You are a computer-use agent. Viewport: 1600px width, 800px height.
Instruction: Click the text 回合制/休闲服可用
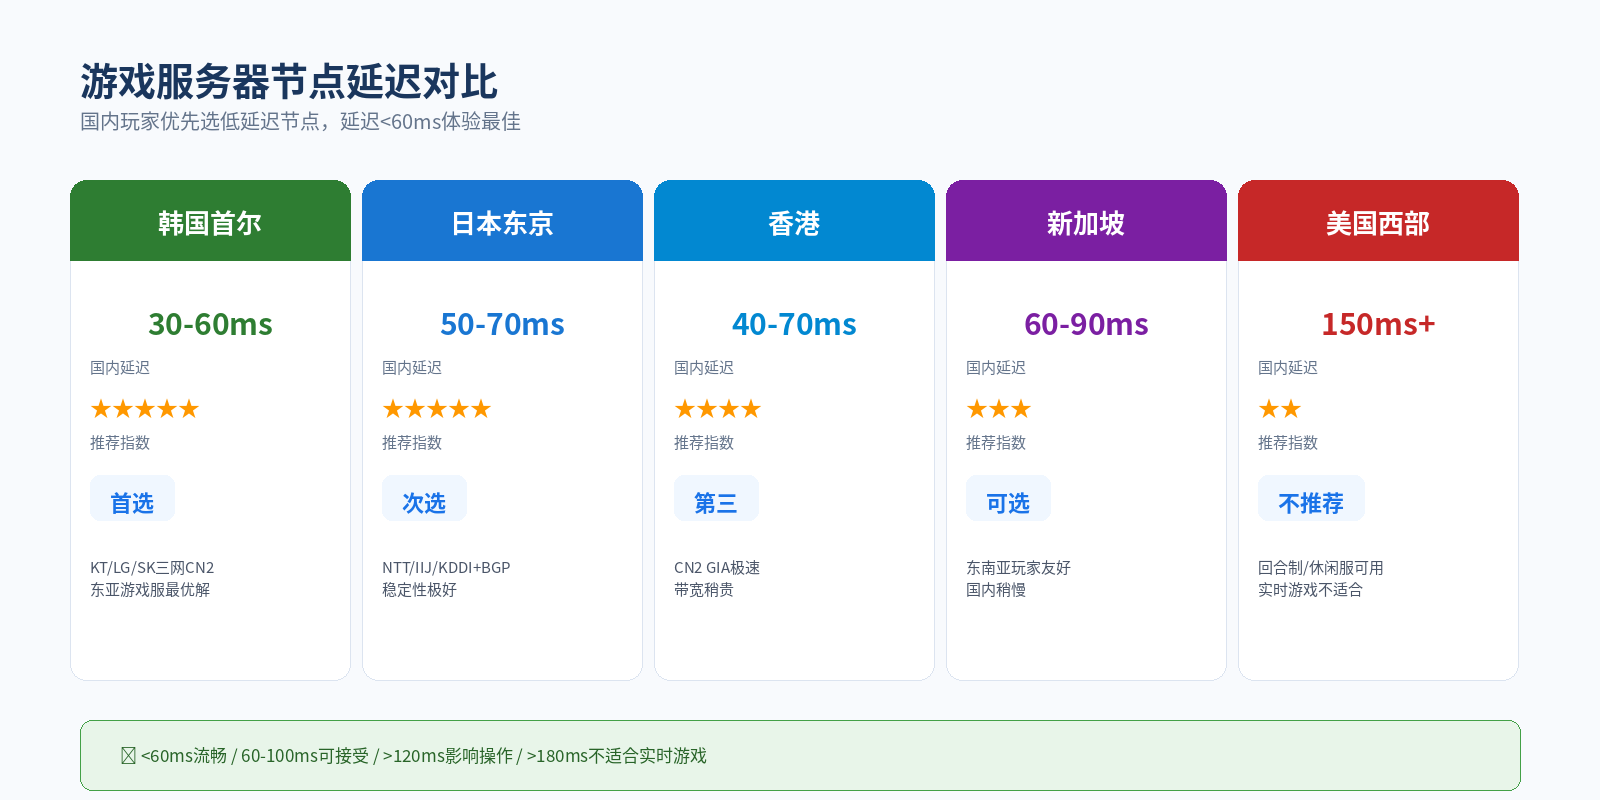(1321, 568)
